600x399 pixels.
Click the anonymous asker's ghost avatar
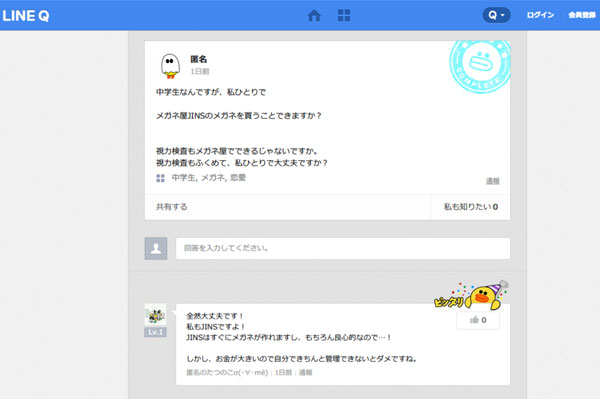tap(170, 66)
